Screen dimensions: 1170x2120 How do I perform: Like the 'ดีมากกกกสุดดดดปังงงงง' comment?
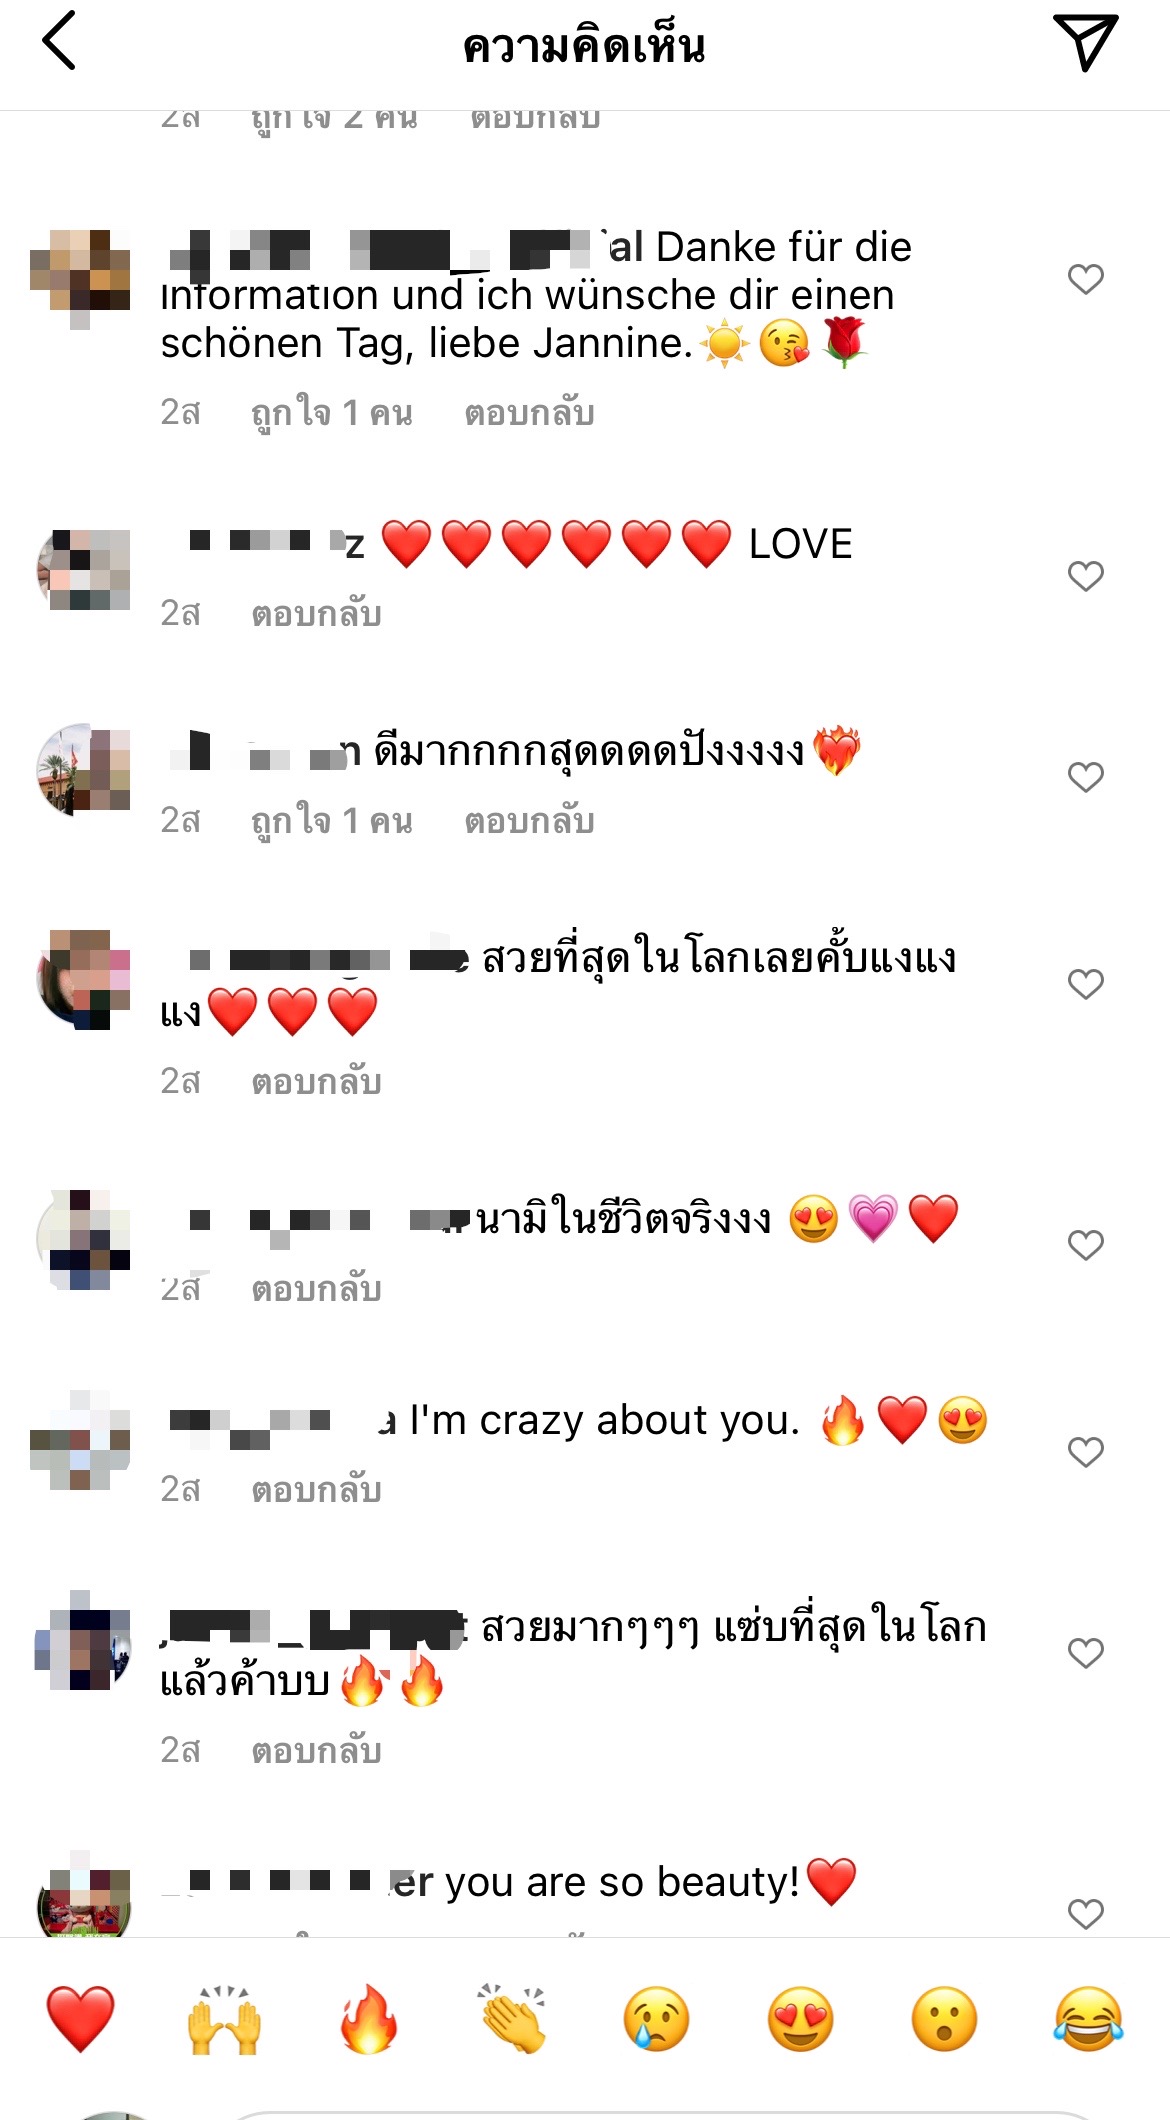point(1086,777)
